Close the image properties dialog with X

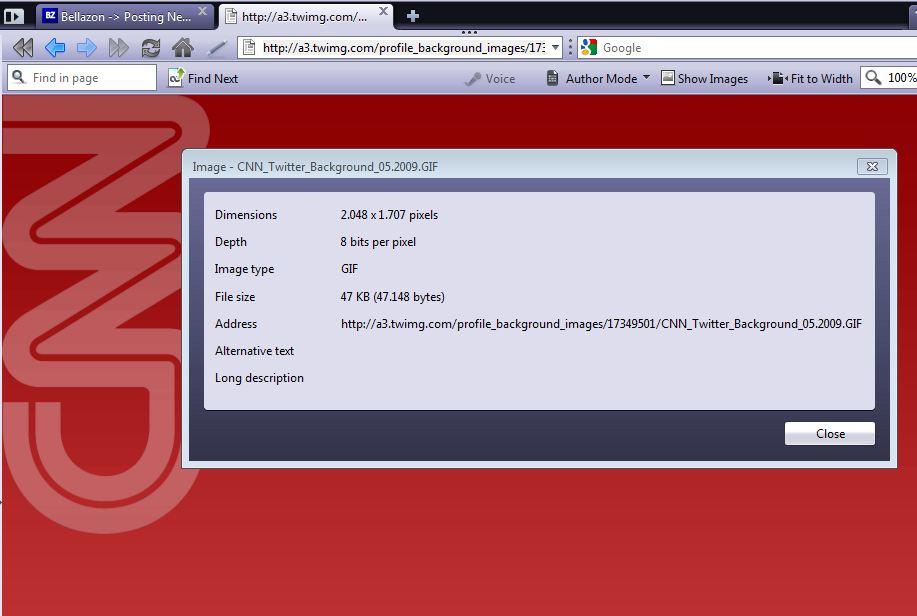pyautogui.click(x=872, y=166)
